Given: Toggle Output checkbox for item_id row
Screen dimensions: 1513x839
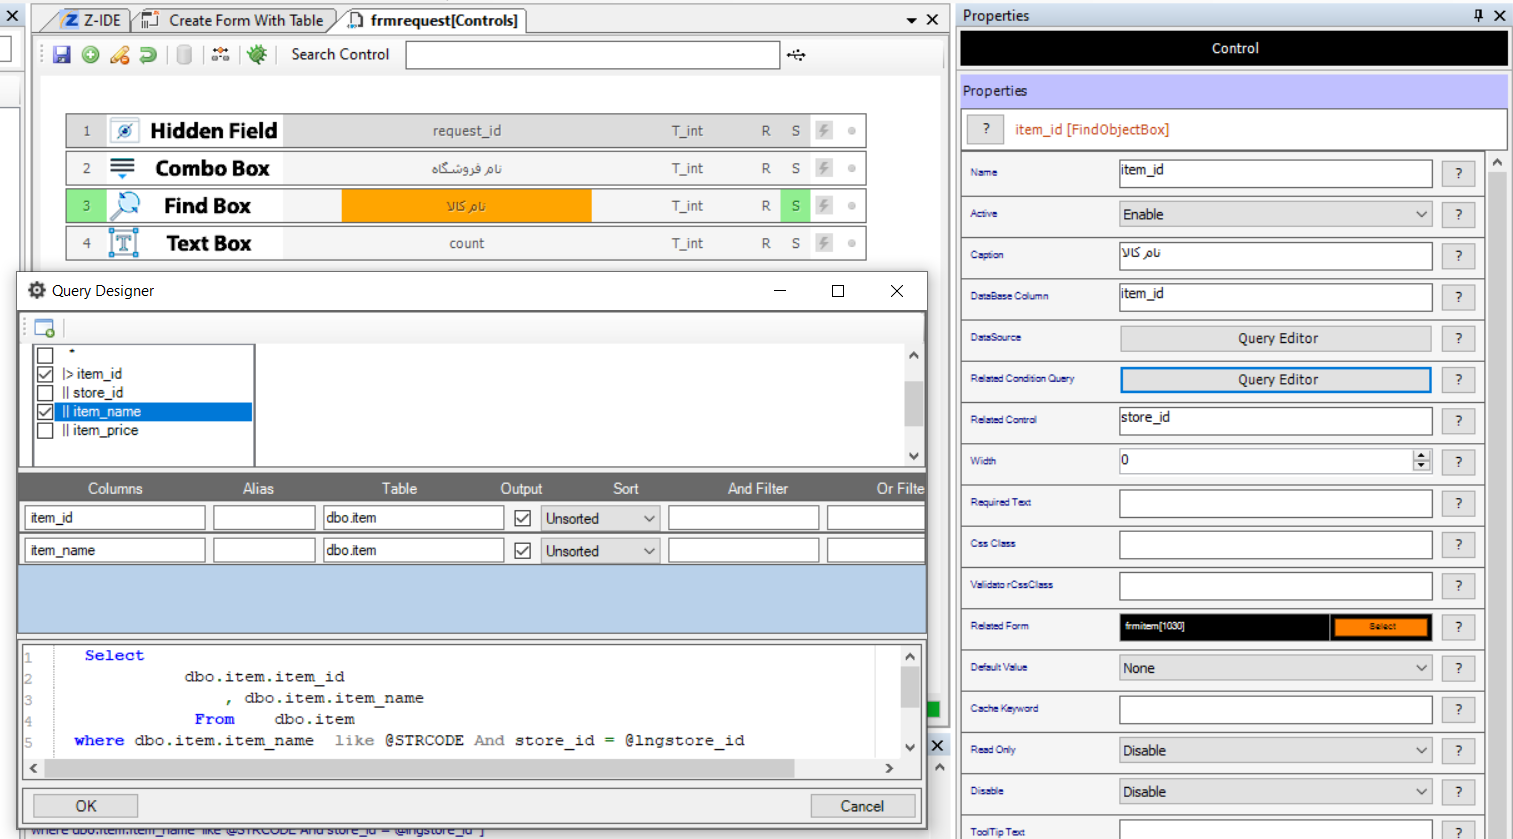Looking at the screenshot, I should pyautogui.click(x=522, y=518).
